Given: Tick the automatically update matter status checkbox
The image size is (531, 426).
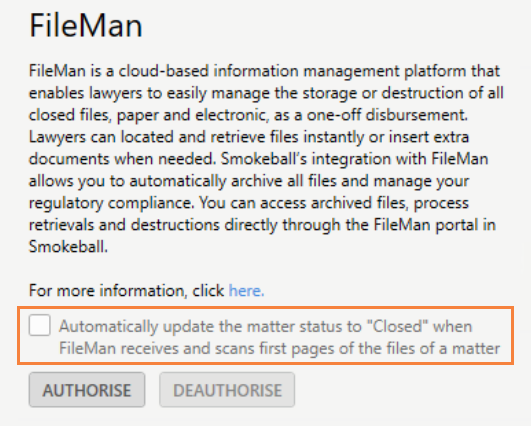Looking at the screenshot, I should pyautogui.click(x=40, y=325).
